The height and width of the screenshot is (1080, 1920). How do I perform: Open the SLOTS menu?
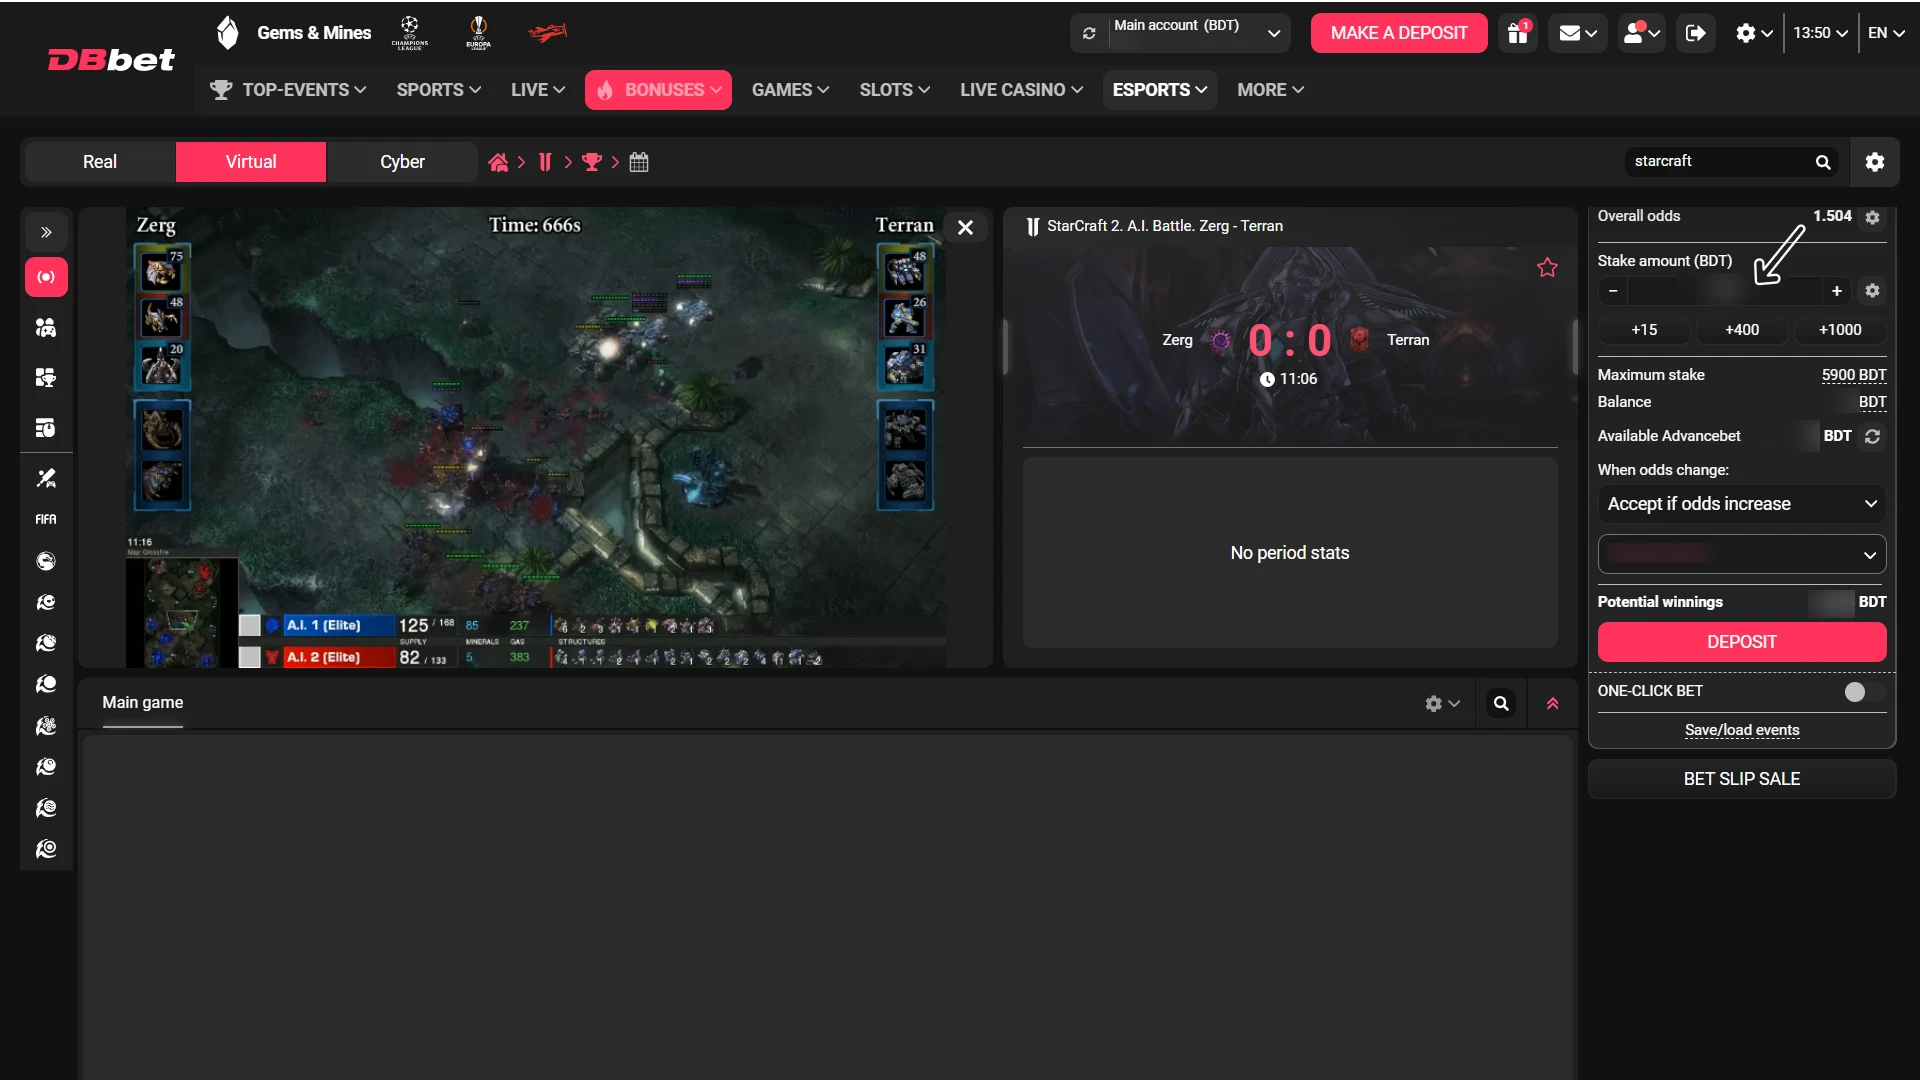(x=895, y=90)
